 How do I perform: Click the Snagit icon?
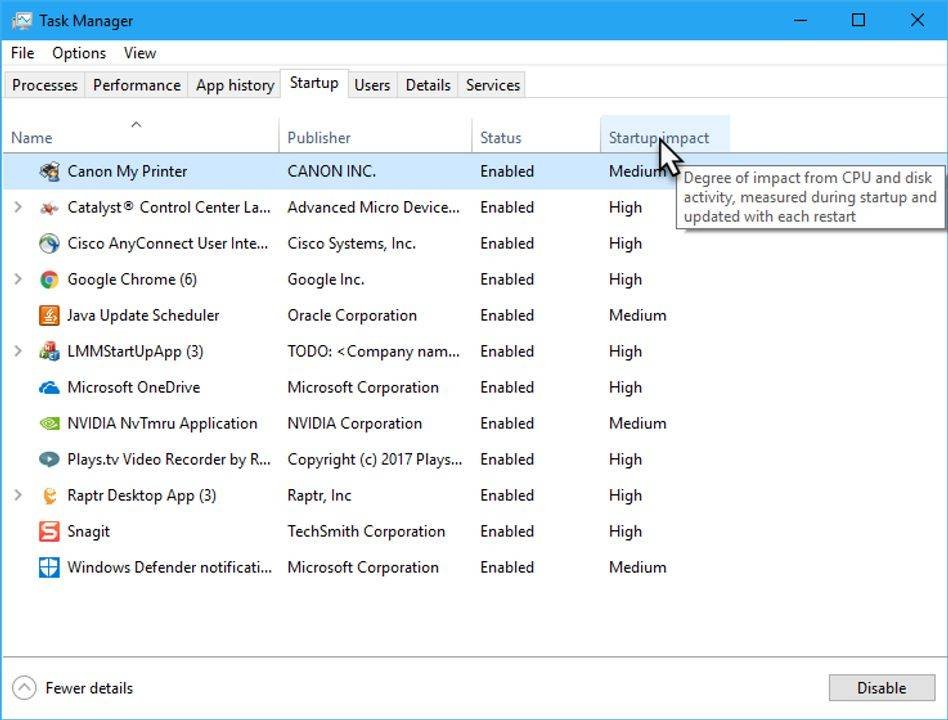tap(50, 531)
